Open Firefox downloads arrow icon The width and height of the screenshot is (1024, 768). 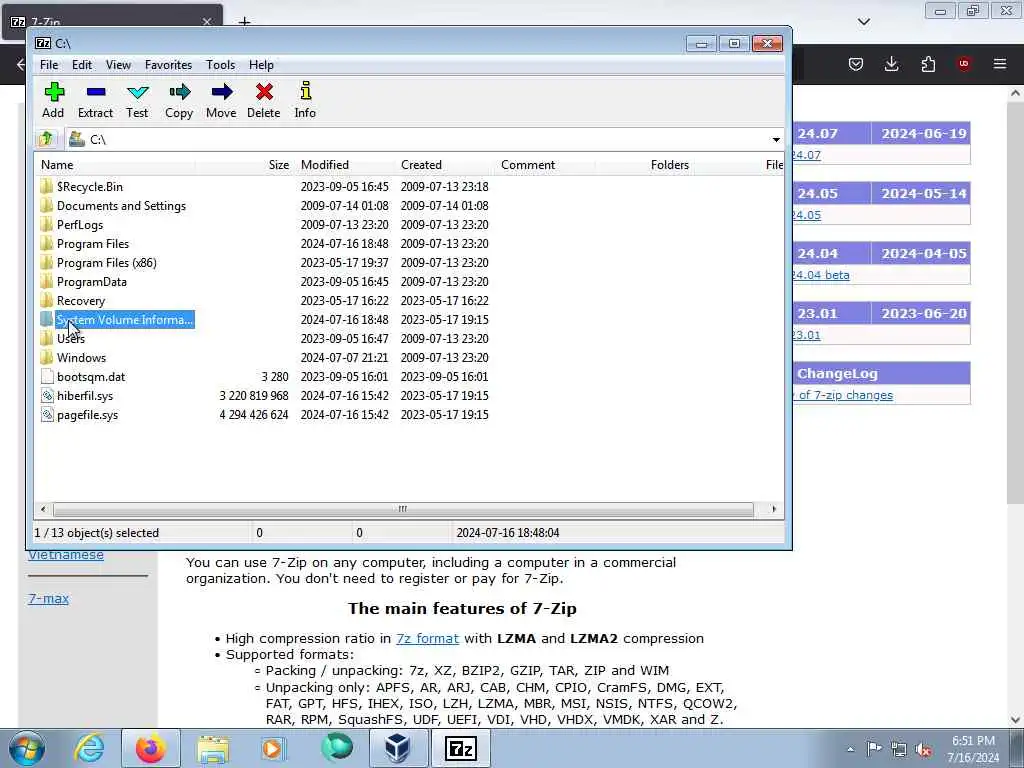[x=891, y=64]
